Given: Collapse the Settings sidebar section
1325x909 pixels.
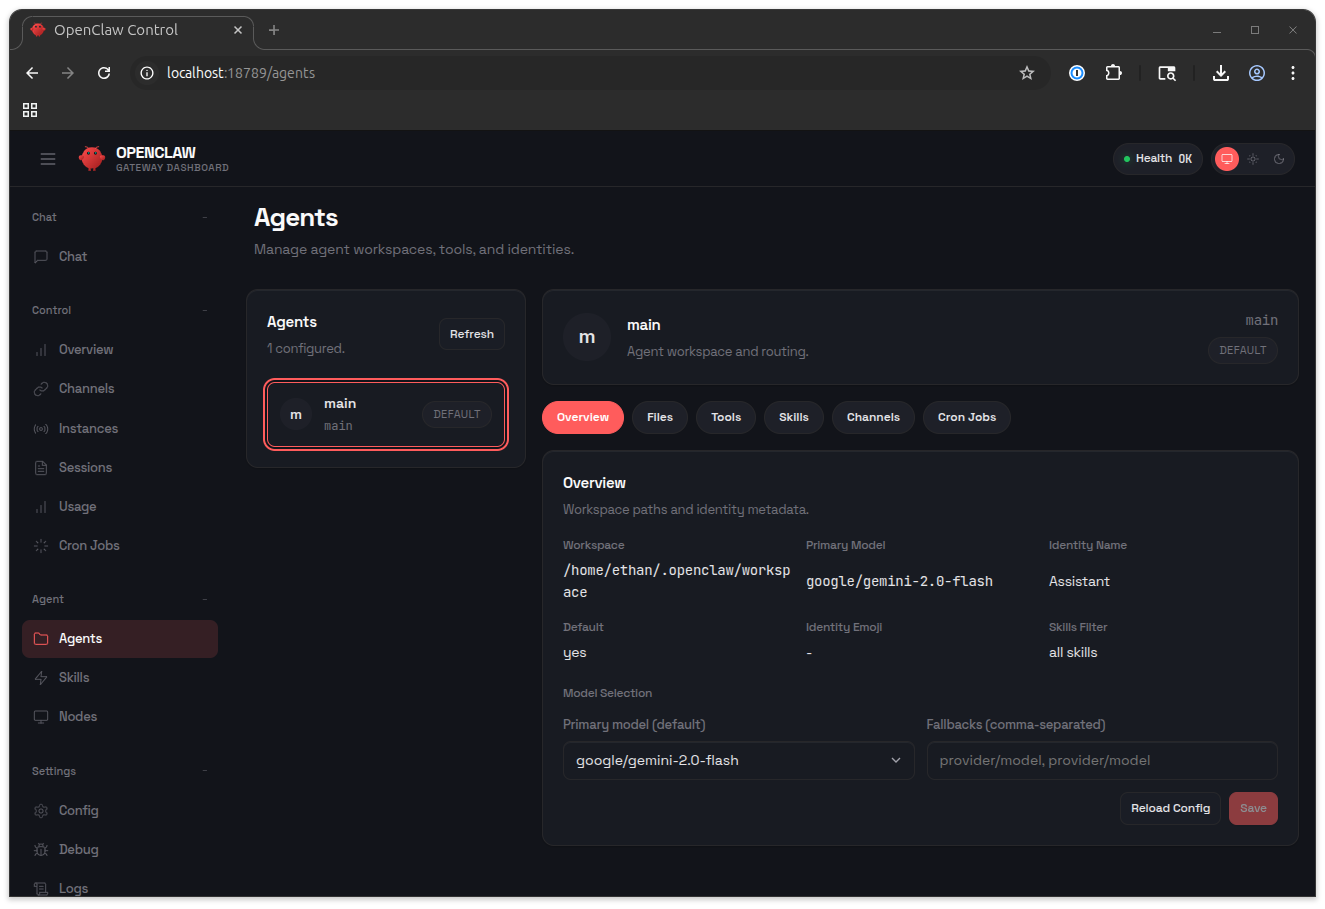Looking at the screenshot, I should 204,771.
